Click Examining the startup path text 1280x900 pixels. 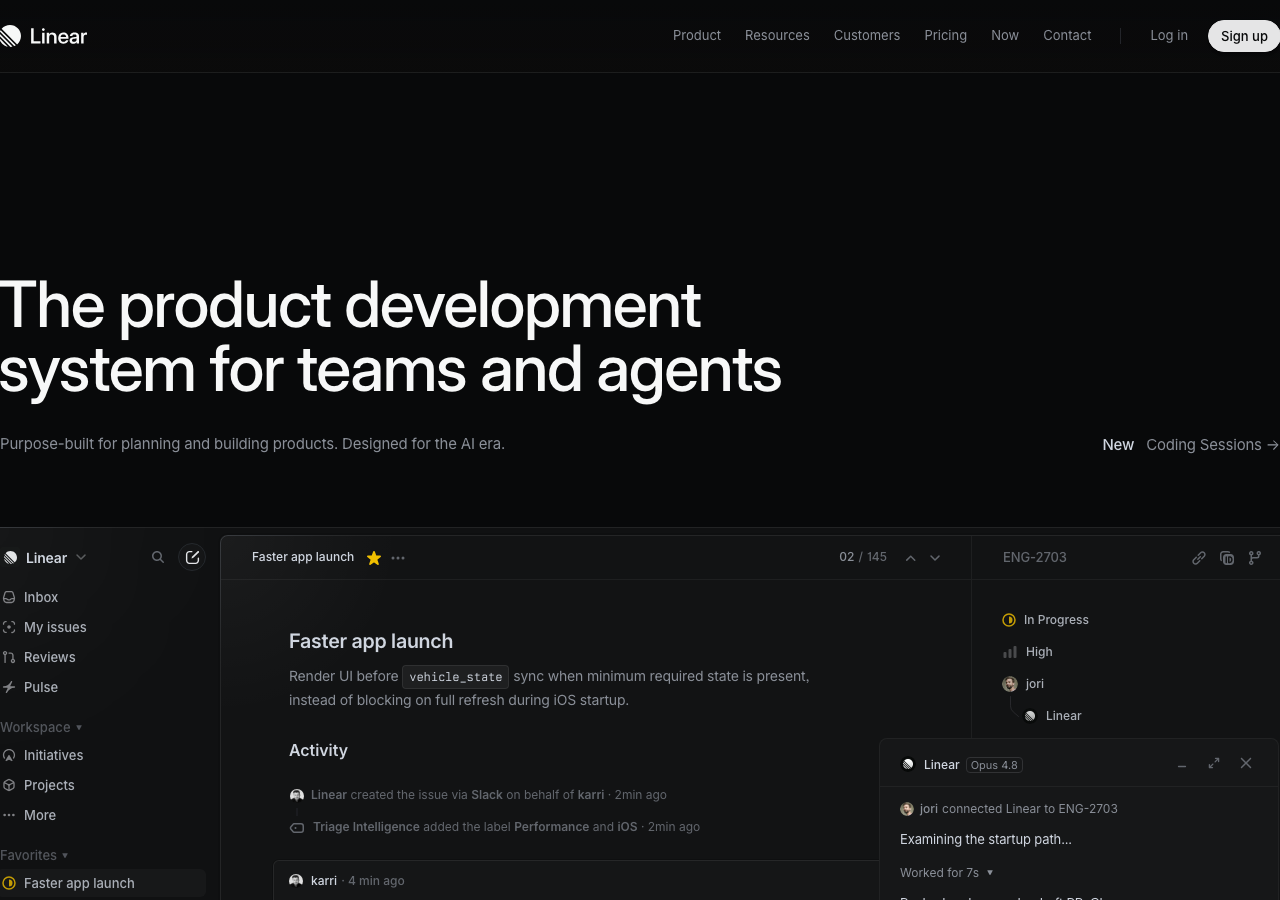click(x=986, y=839)
